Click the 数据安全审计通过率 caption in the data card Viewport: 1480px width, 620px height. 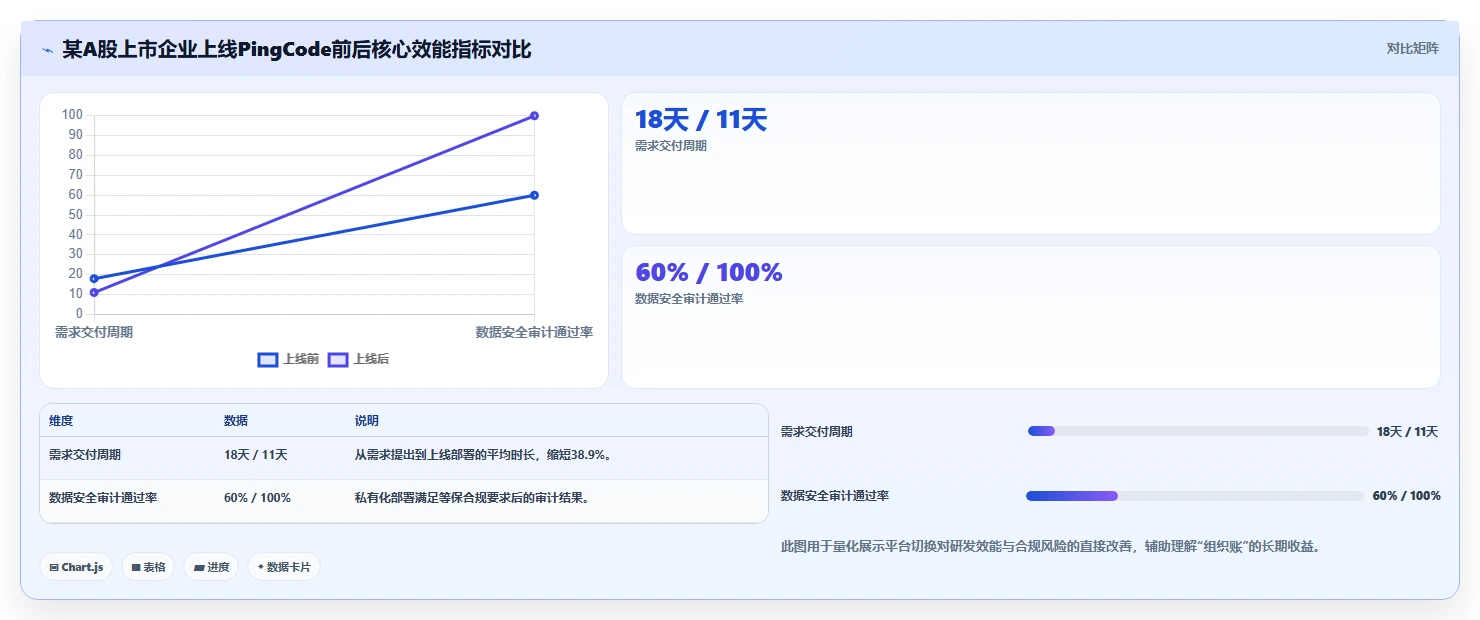(689, 298)
